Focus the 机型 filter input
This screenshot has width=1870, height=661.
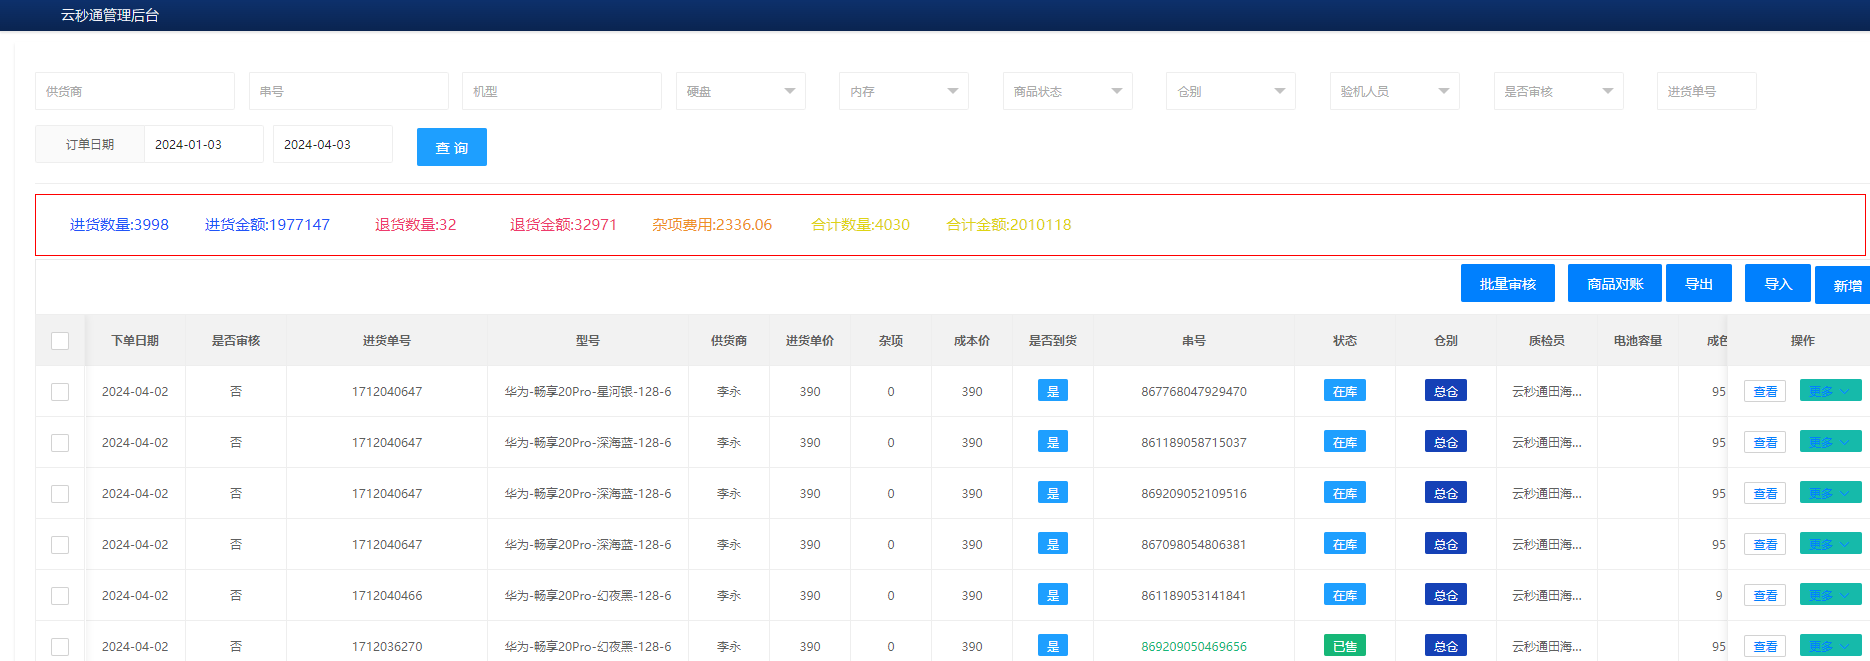tap(562, 91)
